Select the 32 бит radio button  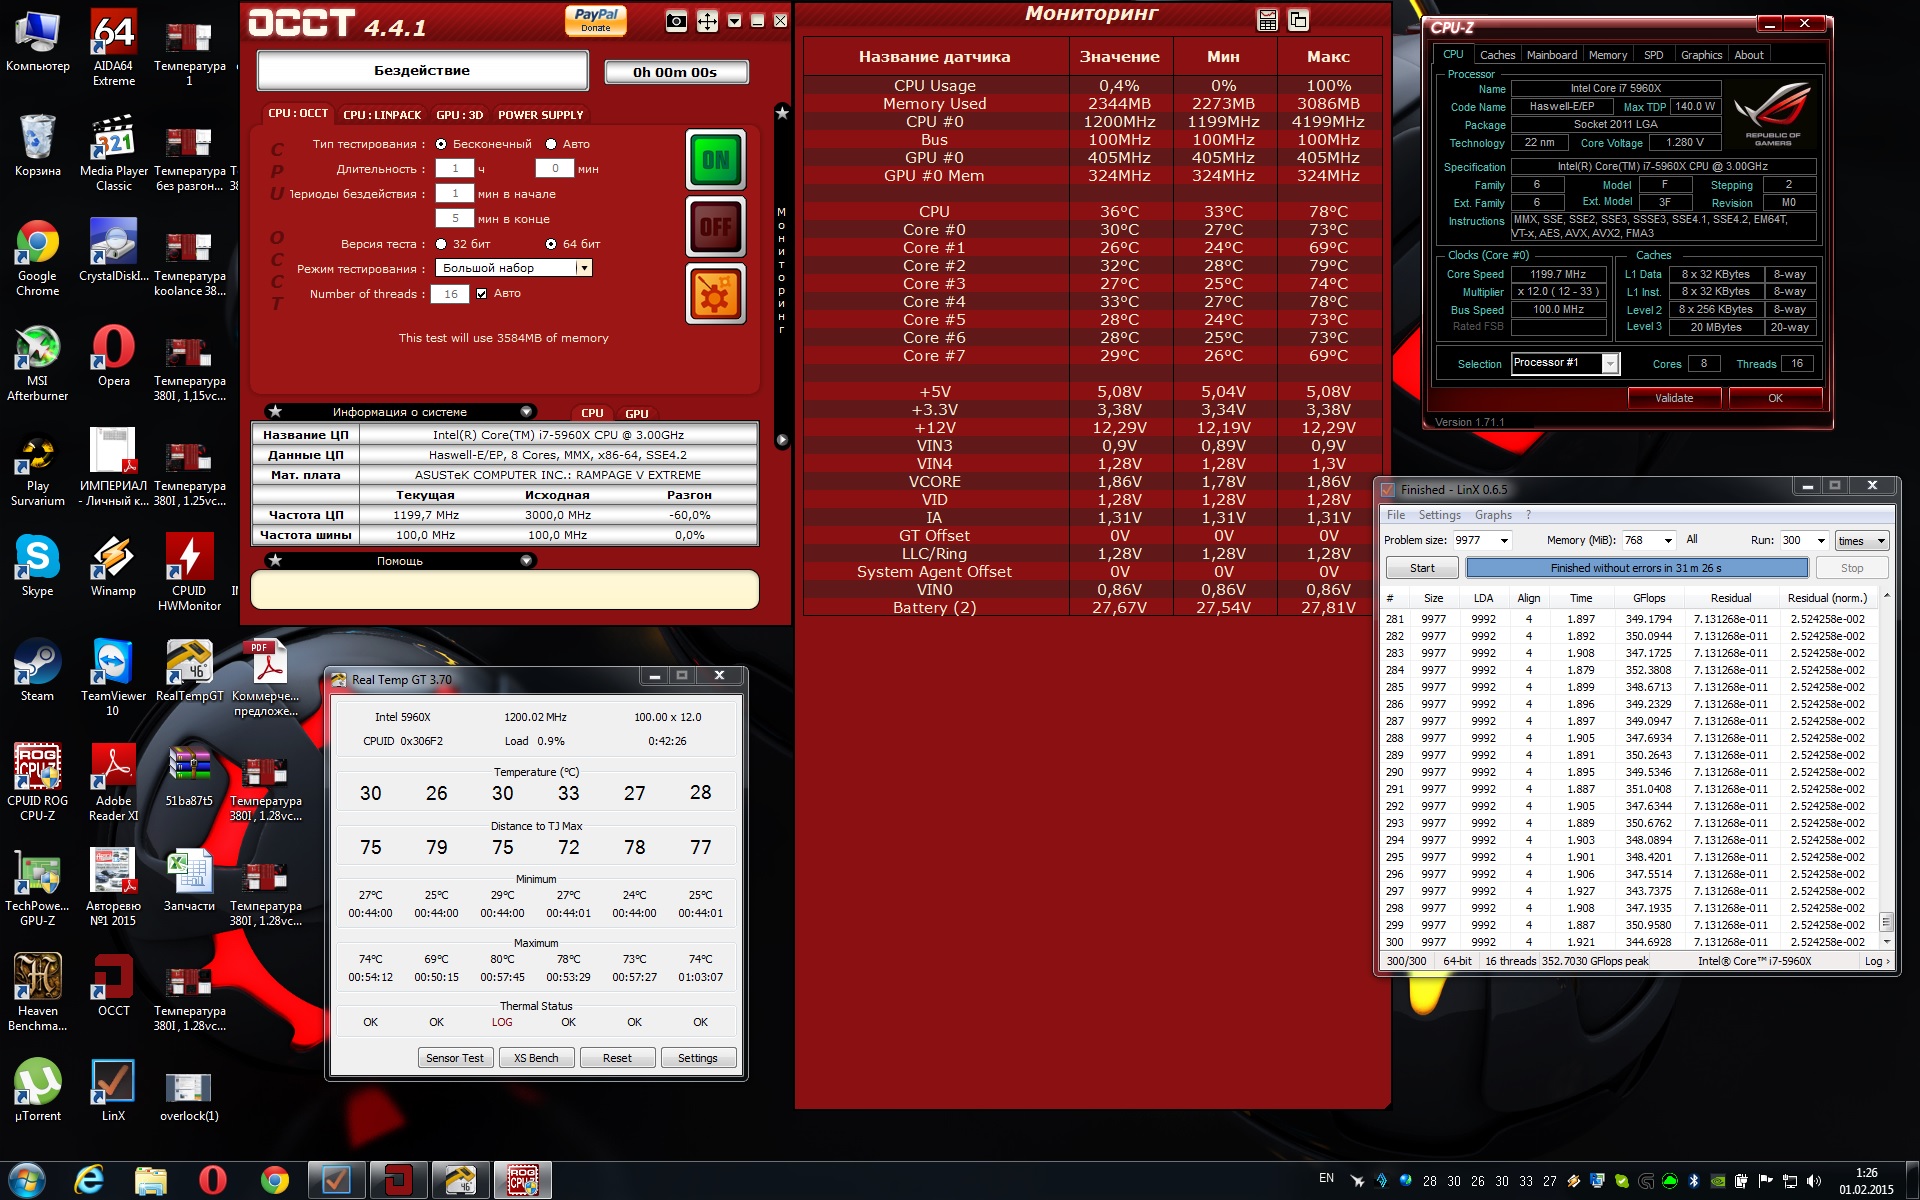tap(441, 244)
